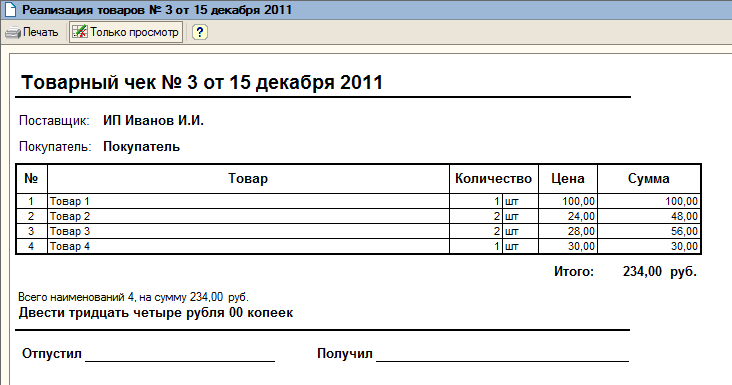Click the document icon in the title bar

click(x=10, y=9)
